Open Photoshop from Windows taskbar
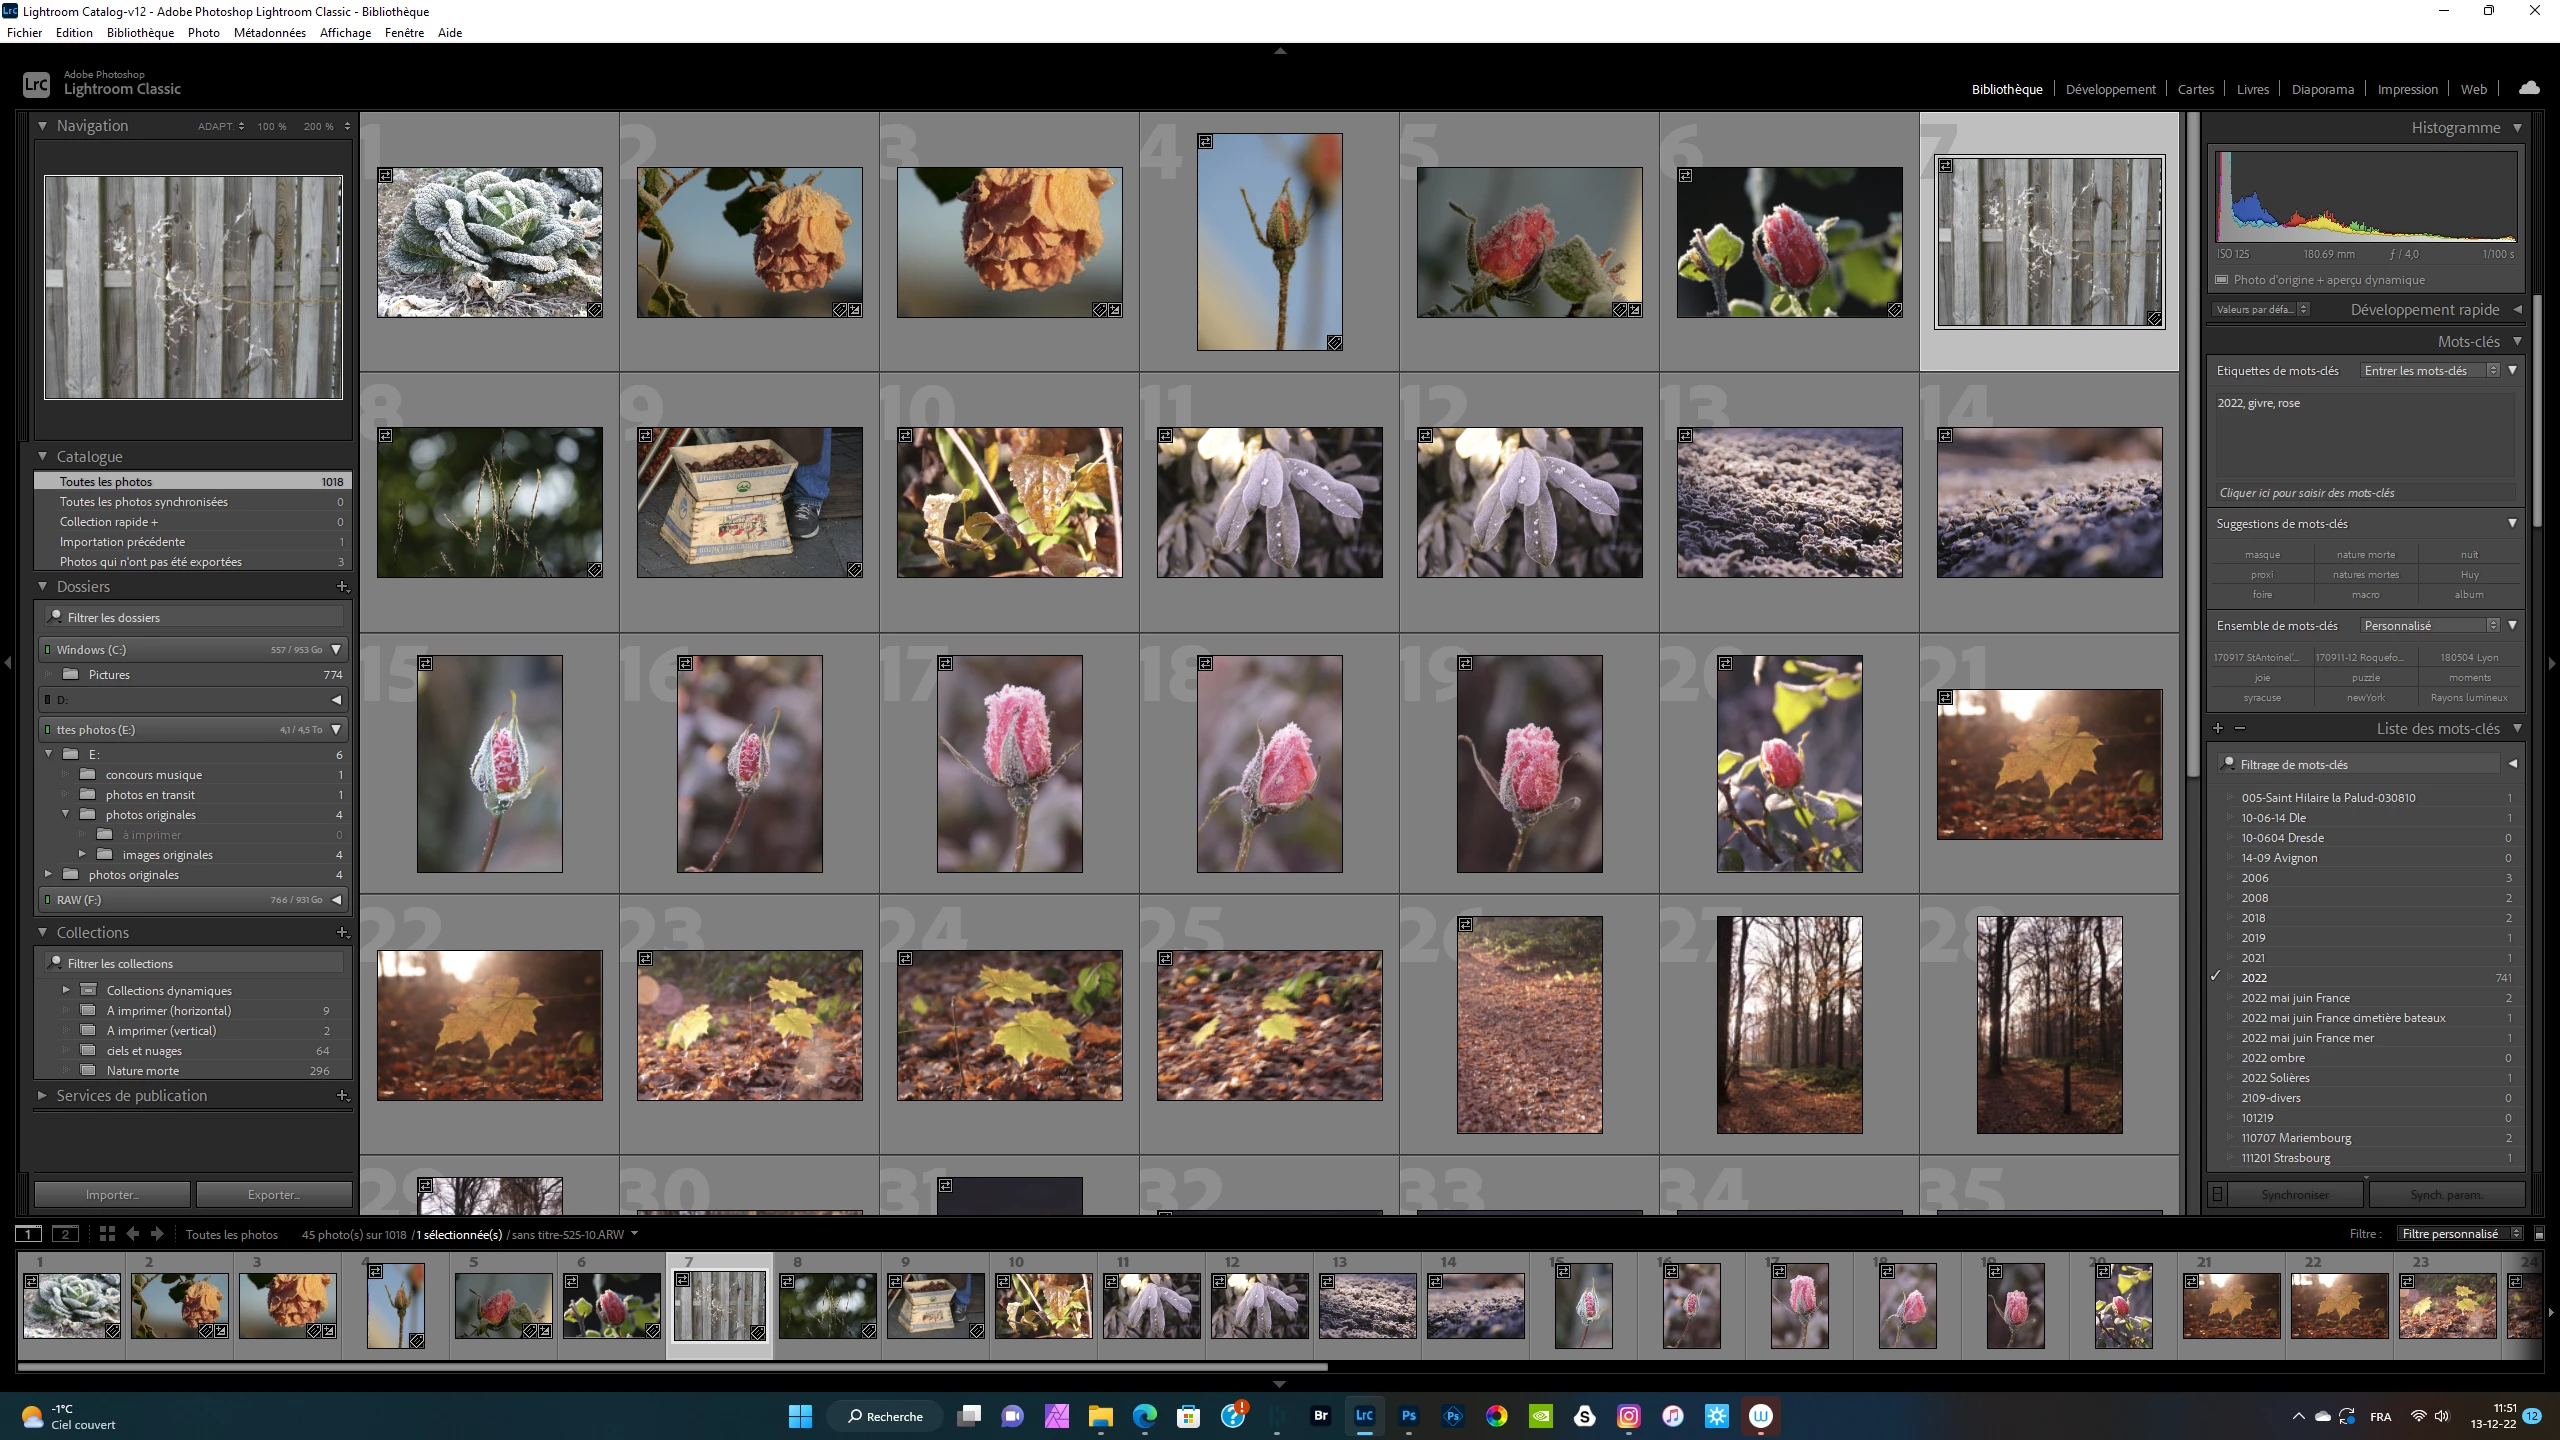The width and height of the screenshot is (2560, 1440). (1408, 1416)
